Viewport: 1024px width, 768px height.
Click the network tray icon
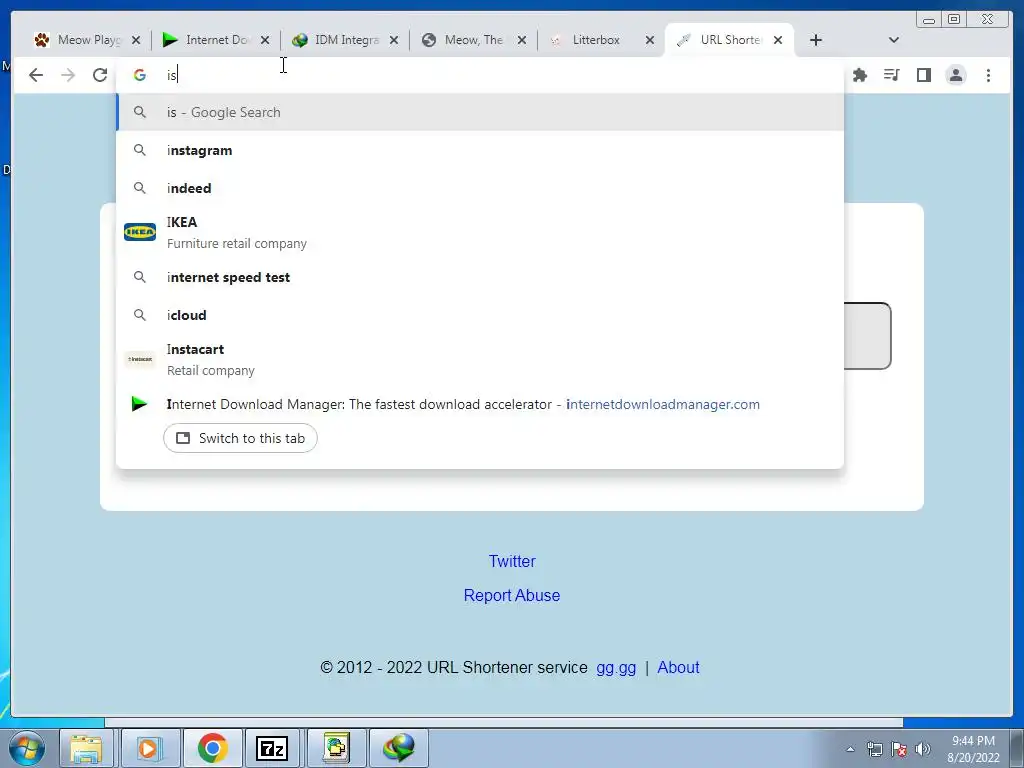pyautogui.click(x=874, y=749)
